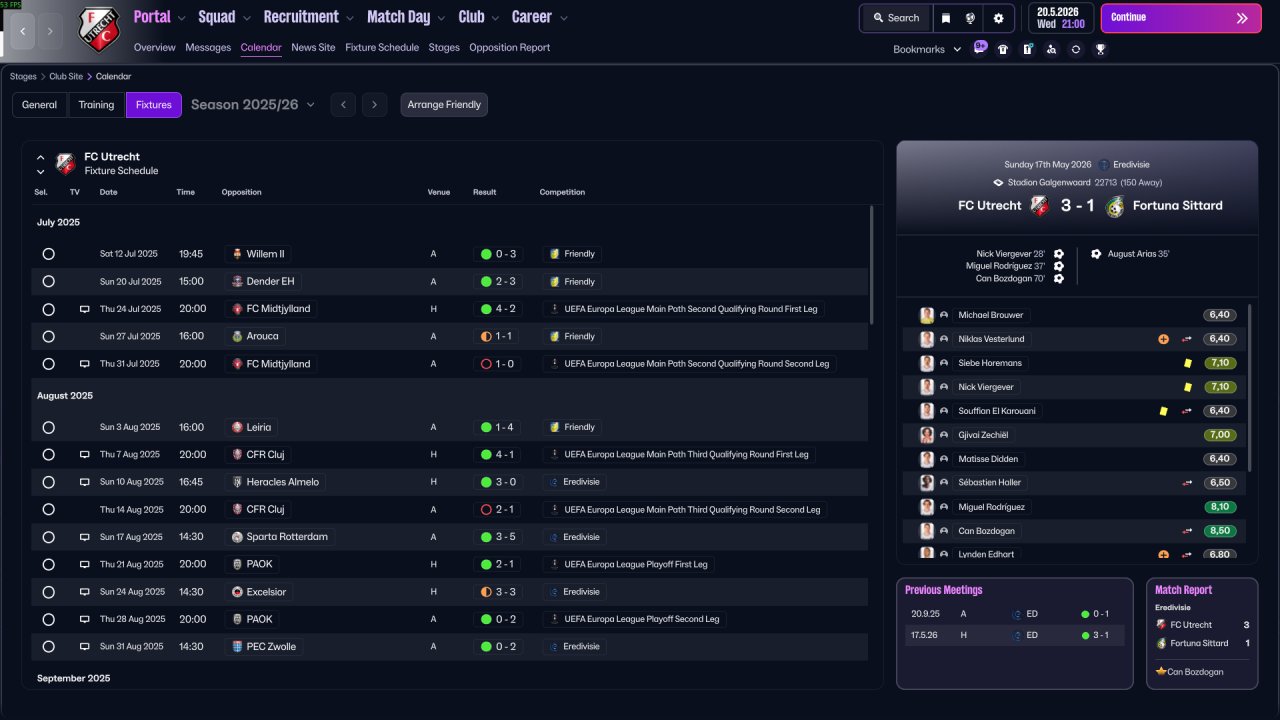Image resolution: width=1280 pixels, height=720 pixels.
Task: Click the Arrange Friendly button
Action: coord(444,105)
